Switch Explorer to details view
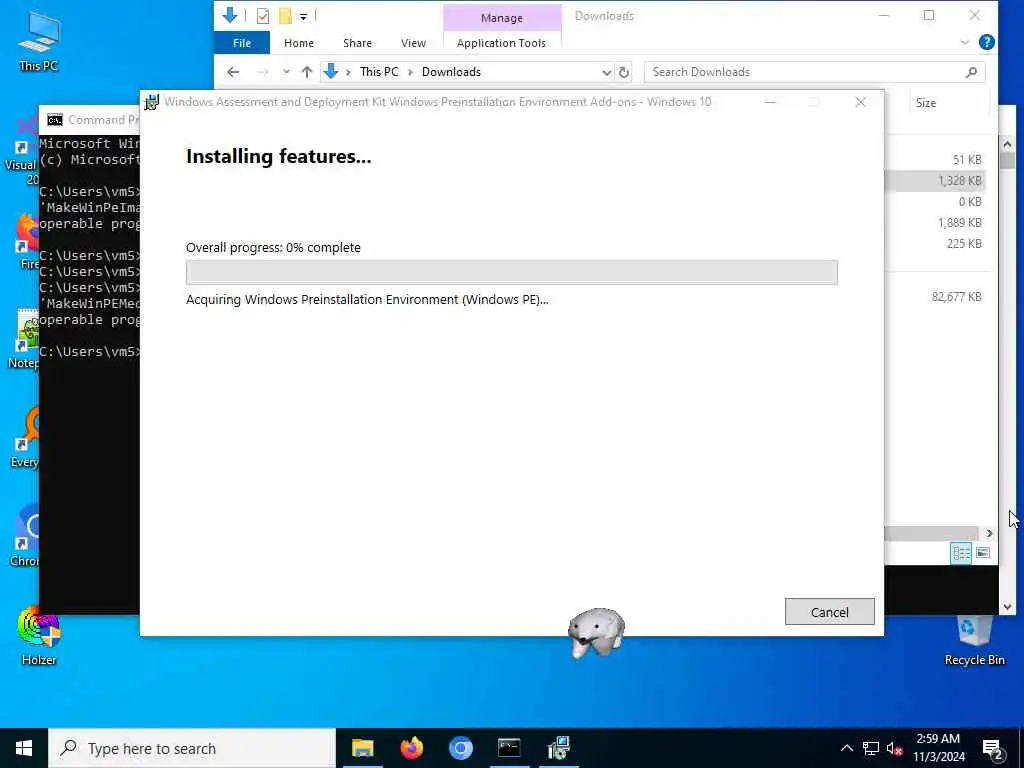Image resolution: width=1024 pixels, height=768 pixels. tap(961, 553)
